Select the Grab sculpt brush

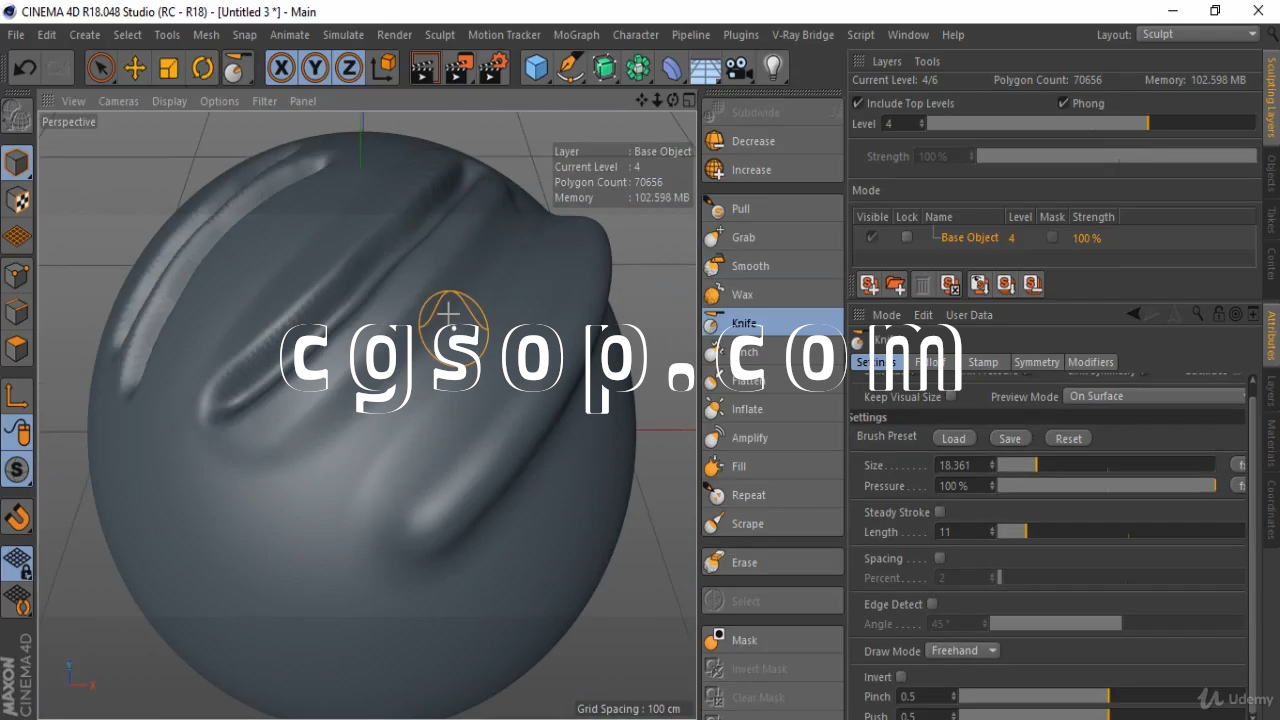point(773,237)
